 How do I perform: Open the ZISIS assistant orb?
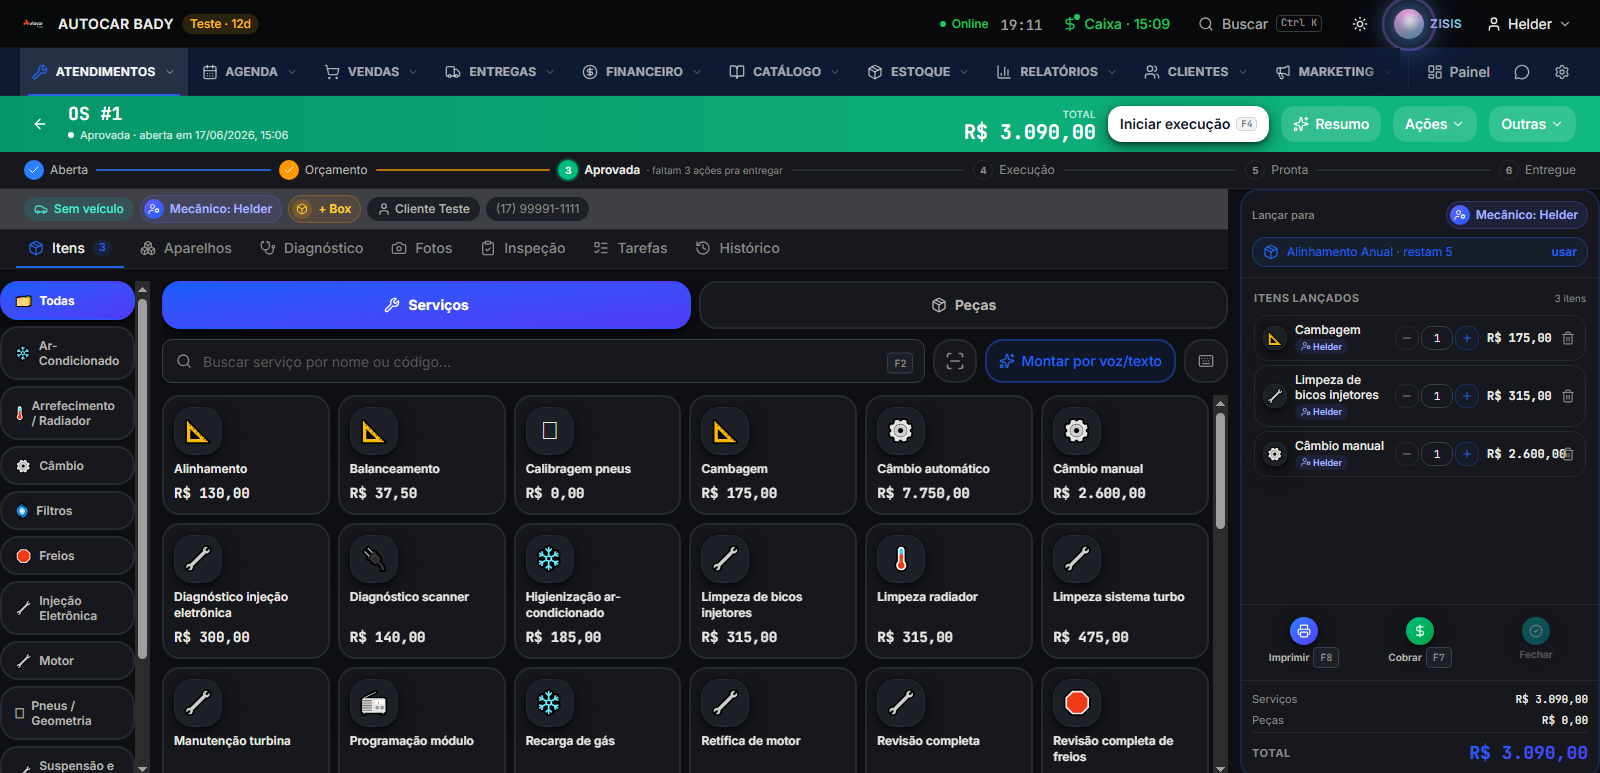click(x=1409, y=24)
